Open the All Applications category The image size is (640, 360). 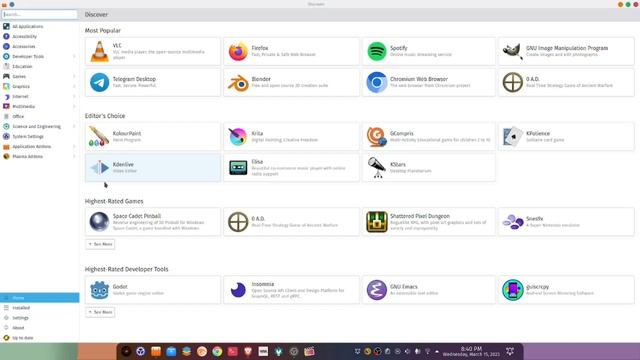40,27
